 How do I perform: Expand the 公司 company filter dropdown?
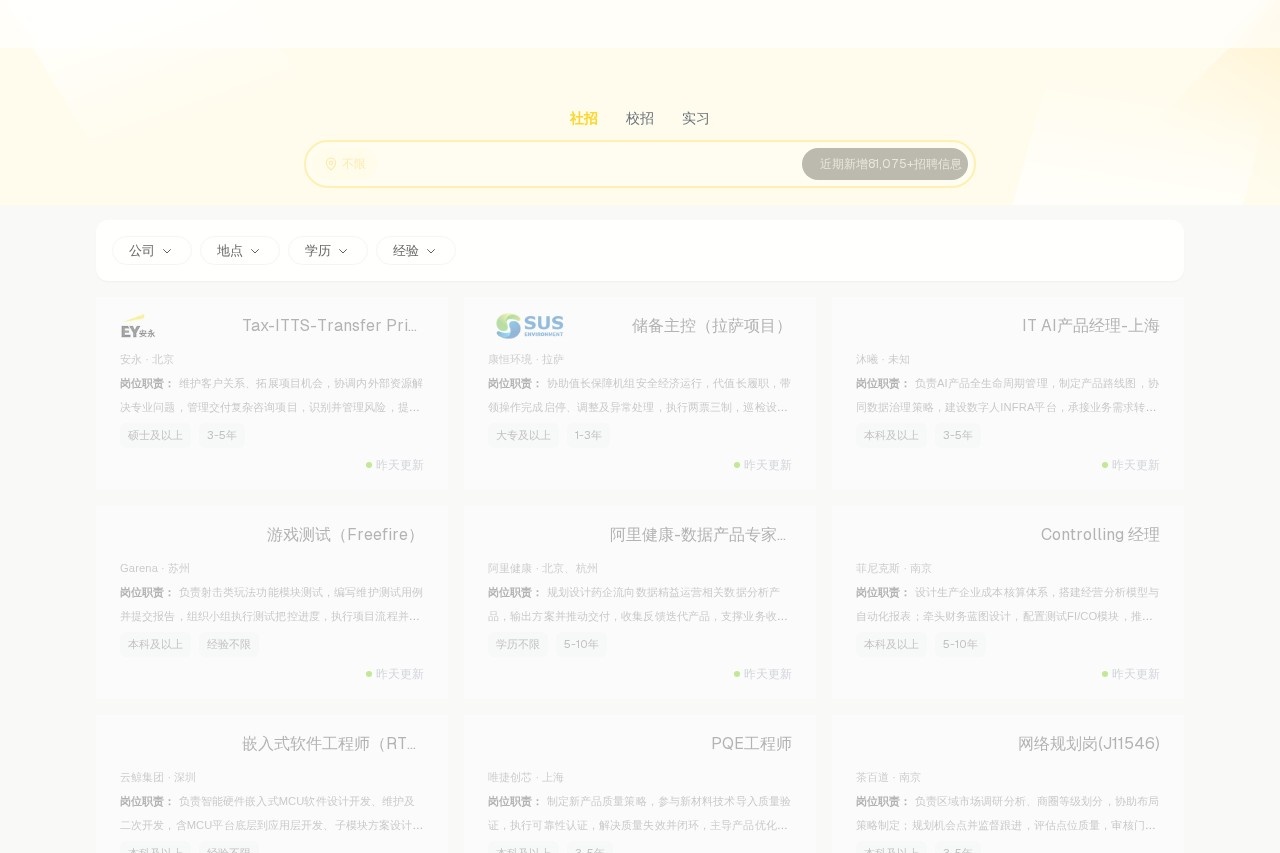(x=151, y=251)
